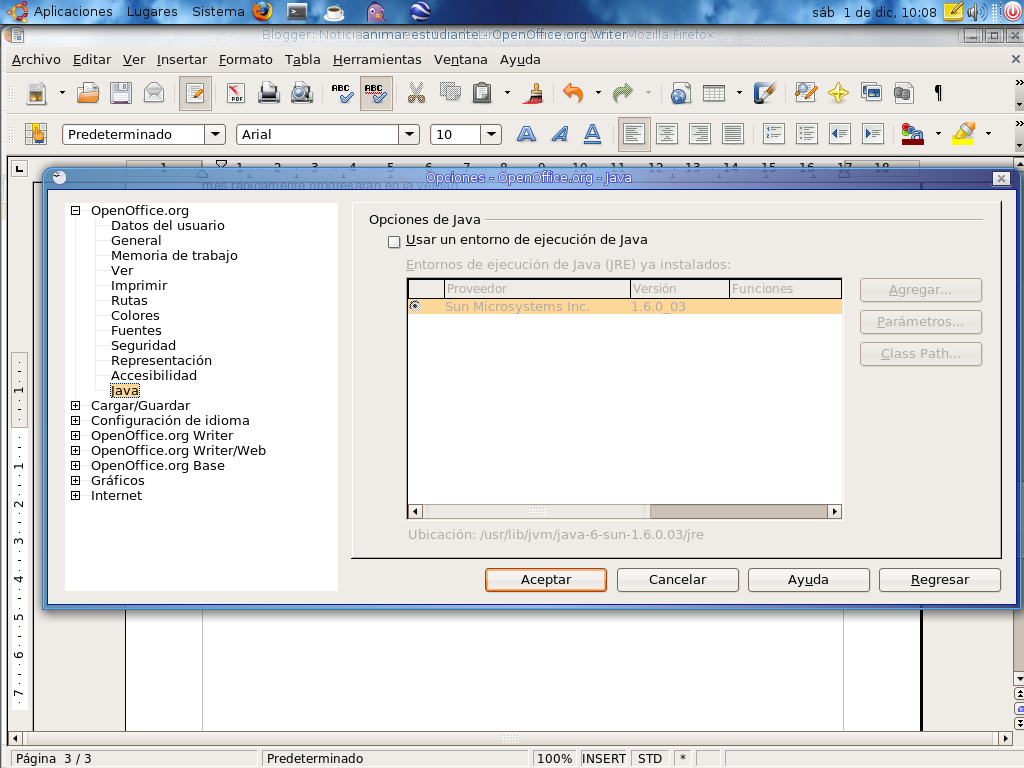
Task: Open the Insertar menu
Action: [x=182, y=59]
